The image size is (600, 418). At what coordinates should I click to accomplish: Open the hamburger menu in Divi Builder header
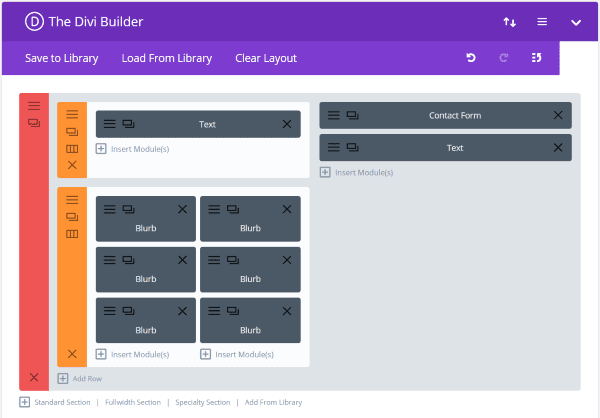(542, 22)
